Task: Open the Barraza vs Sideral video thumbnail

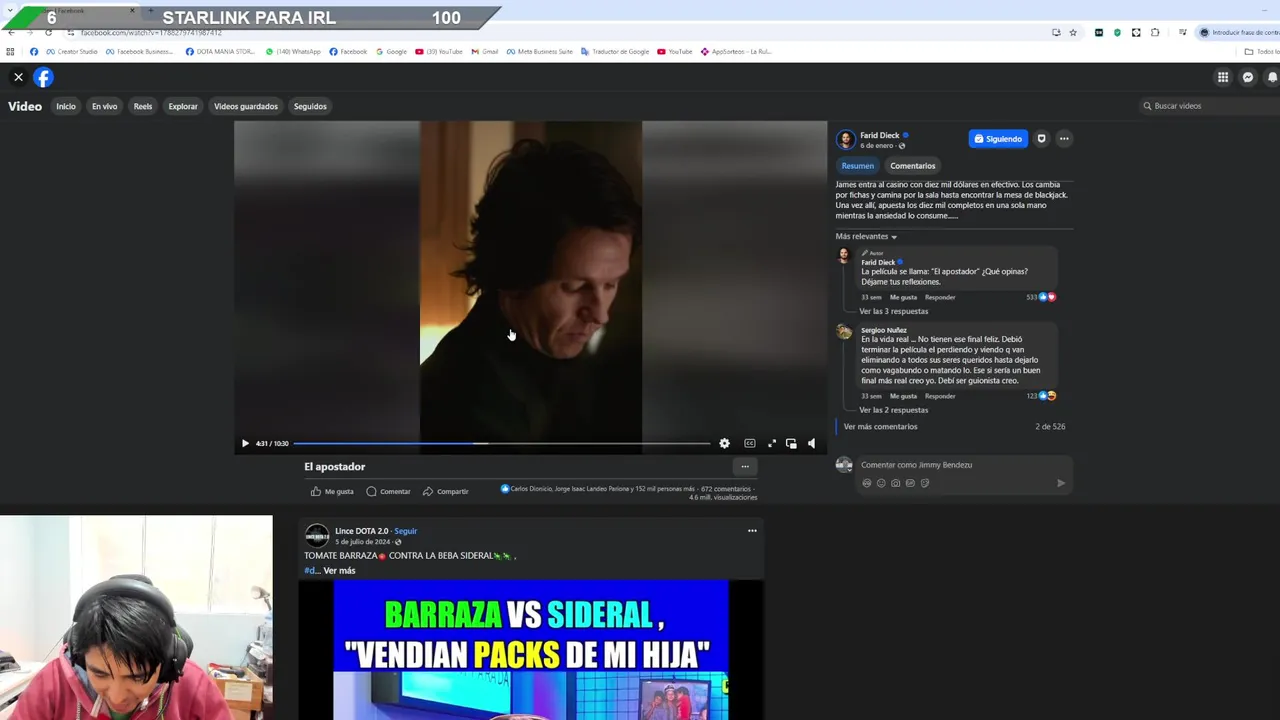Action: [x=531, y=650]
